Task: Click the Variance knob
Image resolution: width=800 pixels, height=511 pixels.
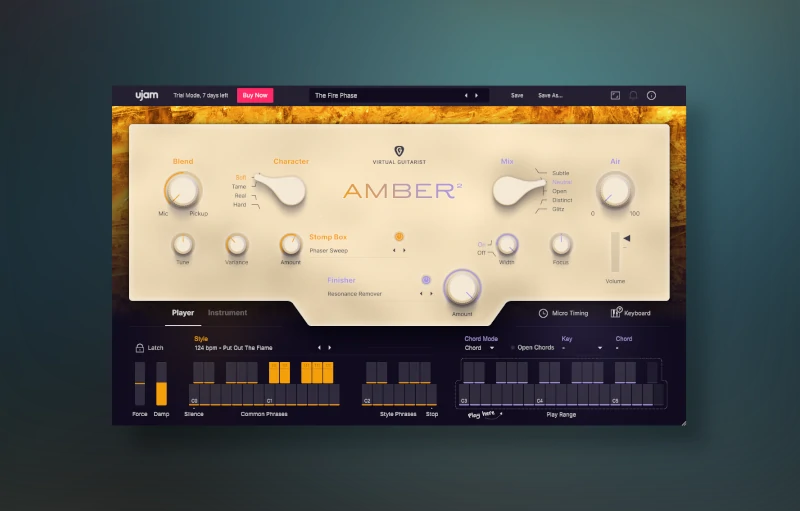Action: (x=237, y=245)
